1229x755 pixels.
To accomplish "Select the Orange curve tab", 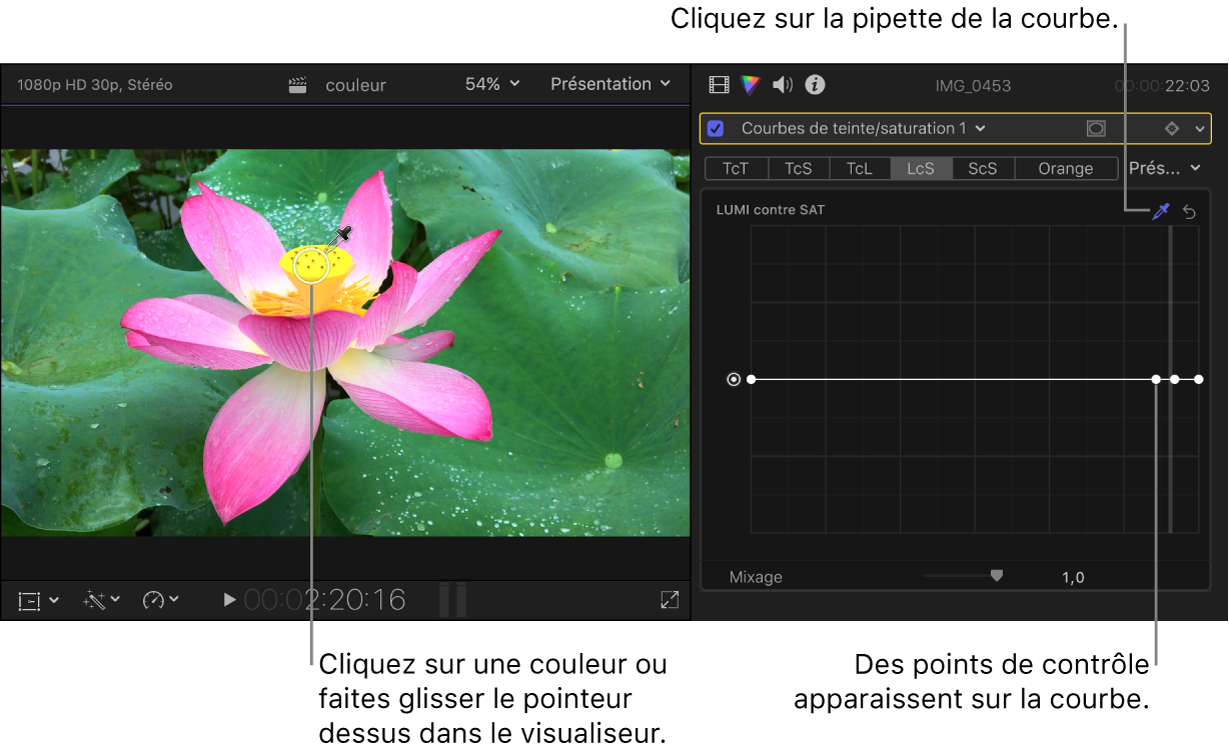I will click(x=1065, y=168).
